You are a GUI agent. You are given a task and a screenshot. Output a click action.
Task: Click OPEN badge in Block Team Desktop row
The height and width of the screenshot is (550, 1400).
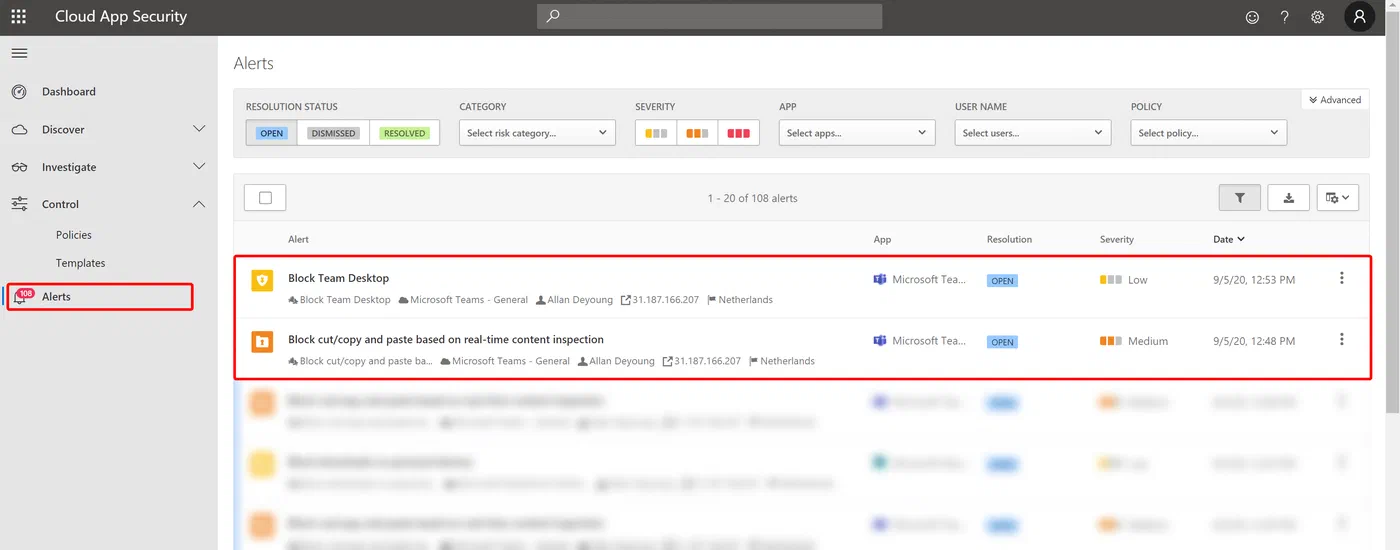[1002, 281]
